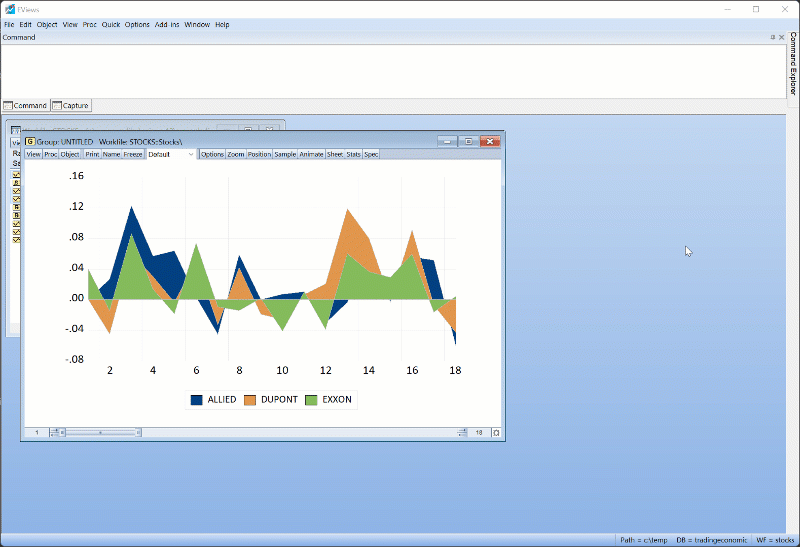Image resolution: width=800 pixels, height=547 pixels.
Task: Open the Quick menu
Action: pos(111,24)
